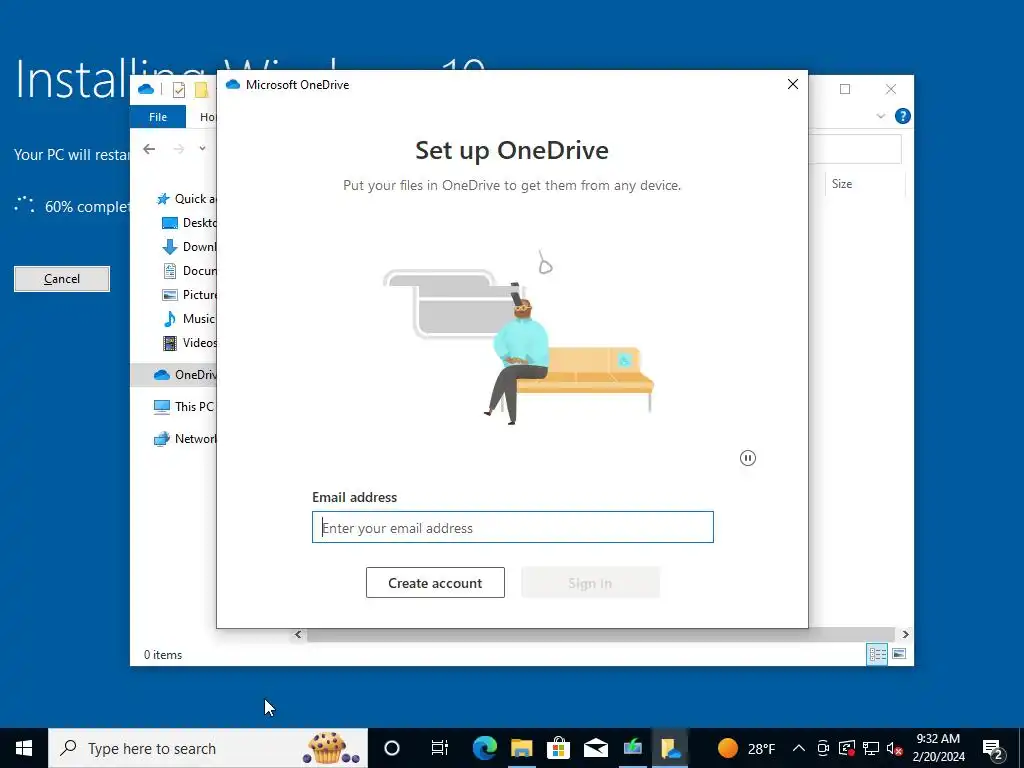Open Mail app from the taskbar
Screen dimensions: 1024x768
pyautogui.click(x=596, y=748)
